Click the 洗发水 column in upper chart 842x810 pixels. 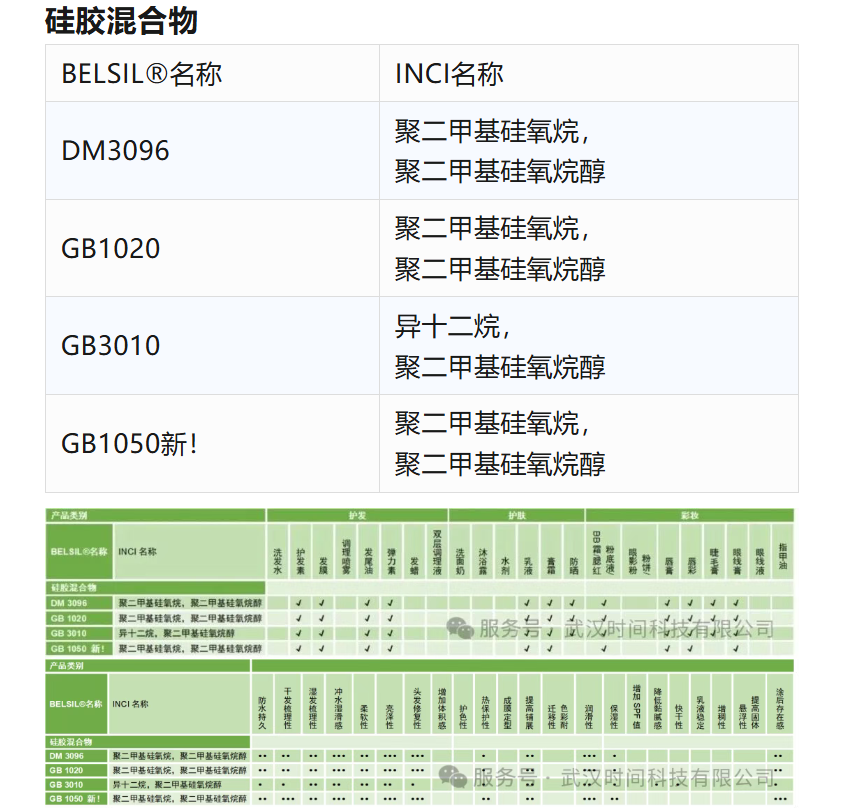[277, 560]
